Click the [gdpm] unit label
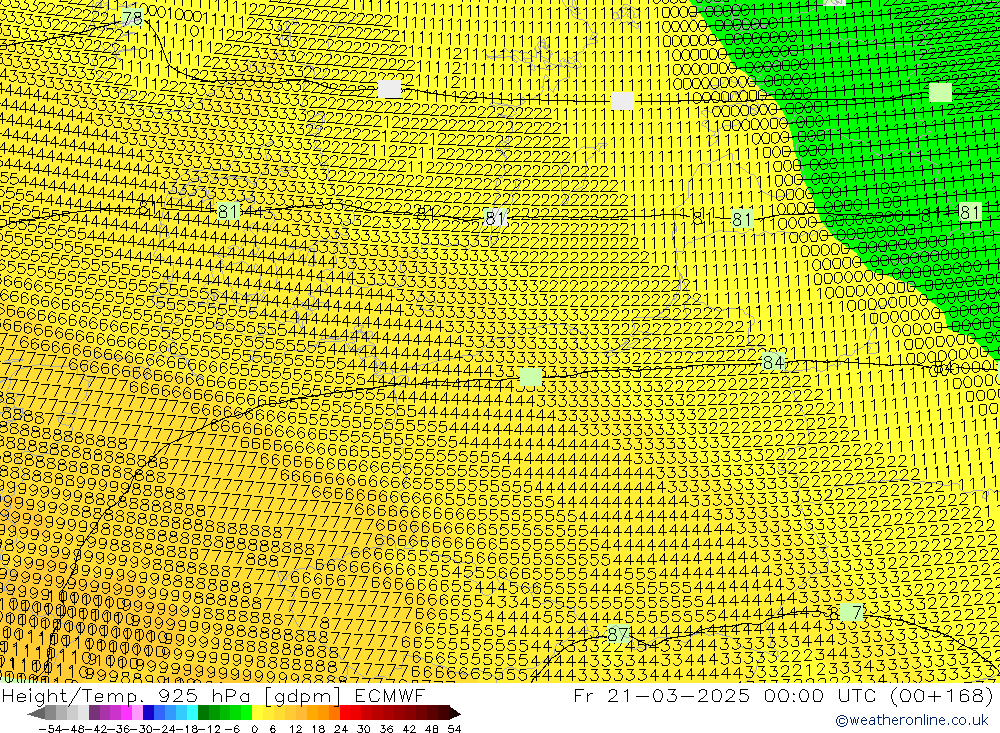The width and height of the screenshot is (1000, 733). pos(302,696)
